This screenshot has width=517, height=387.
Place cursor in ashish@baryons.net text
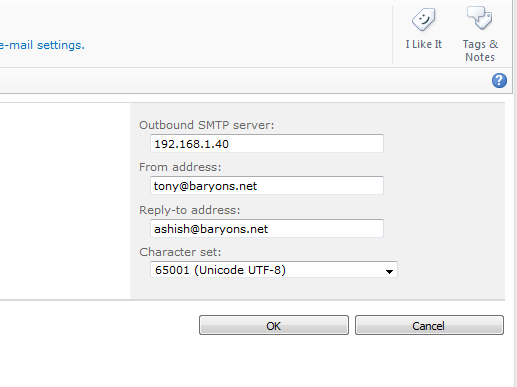coord(211,229)
